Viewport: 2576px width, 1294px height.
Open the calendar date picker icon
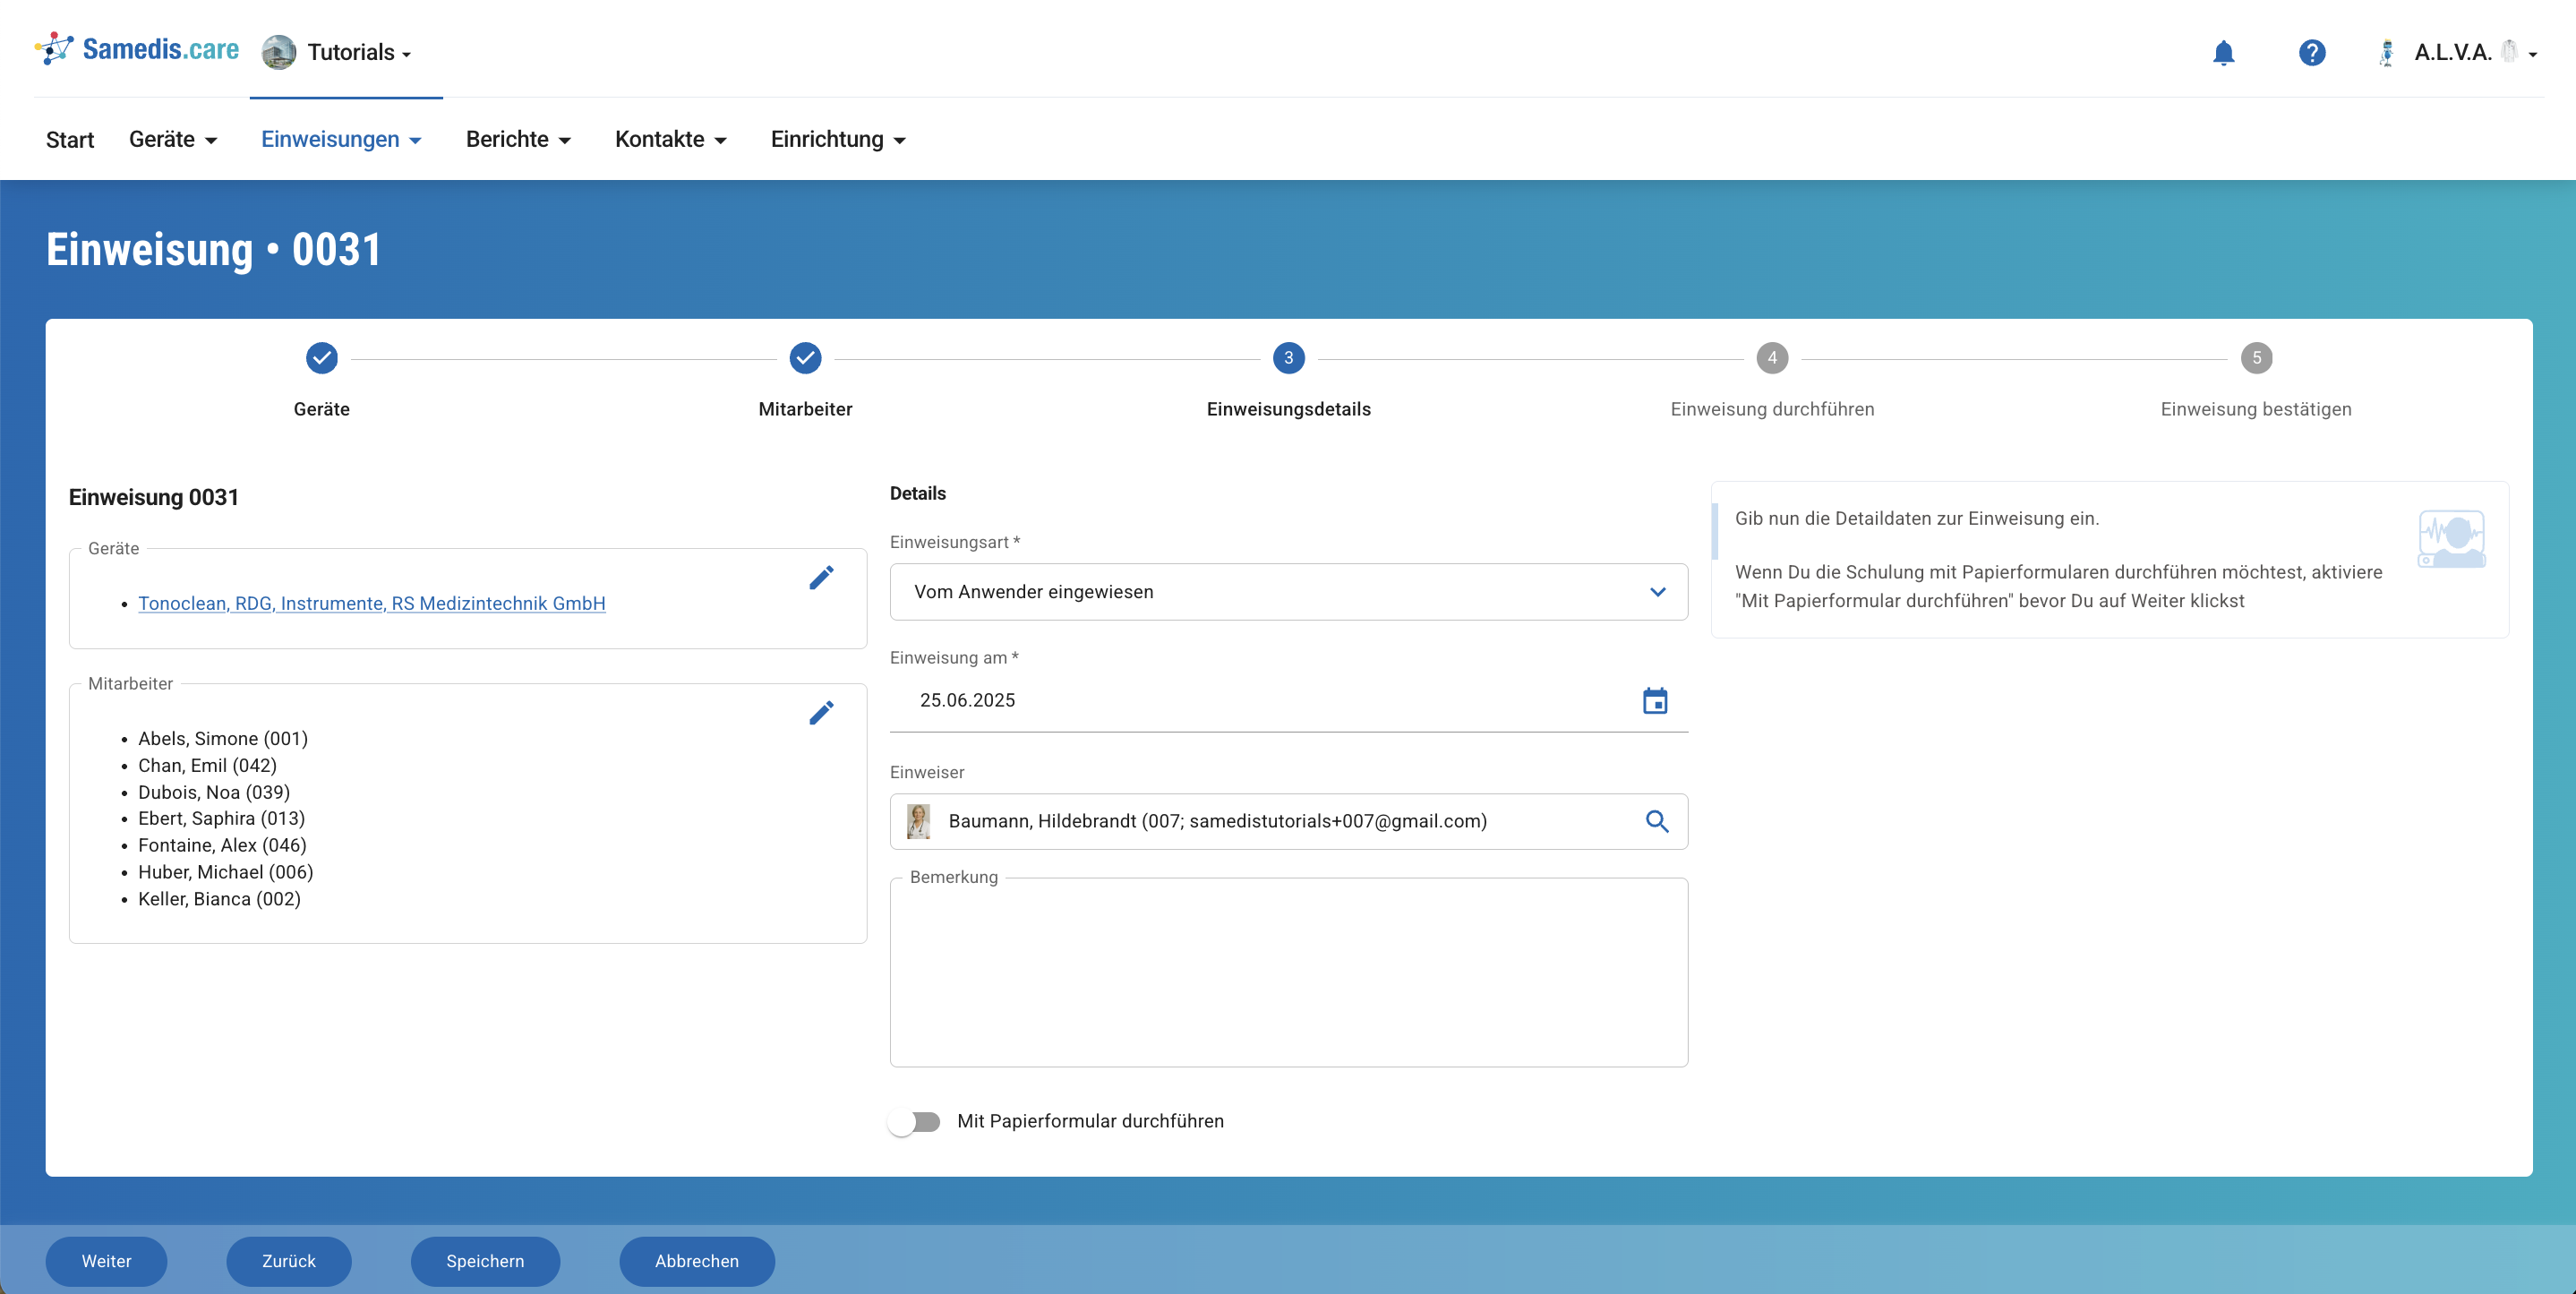(x=1655, y=701)
